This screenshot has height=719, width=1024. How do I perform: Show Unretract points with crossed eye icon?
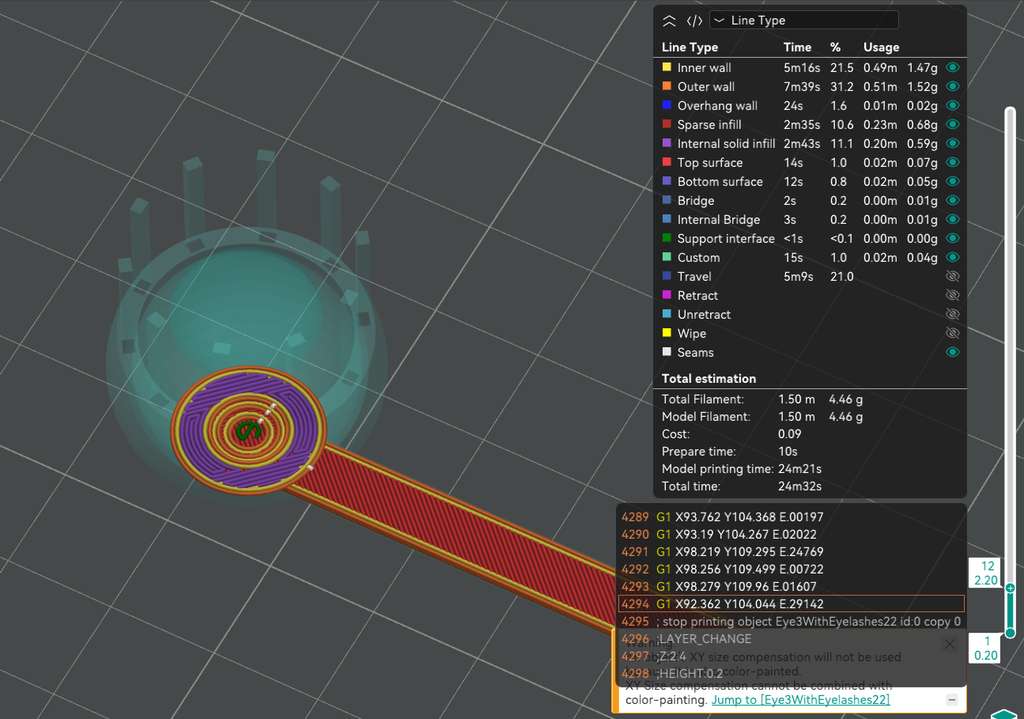[x=952, y=314]
